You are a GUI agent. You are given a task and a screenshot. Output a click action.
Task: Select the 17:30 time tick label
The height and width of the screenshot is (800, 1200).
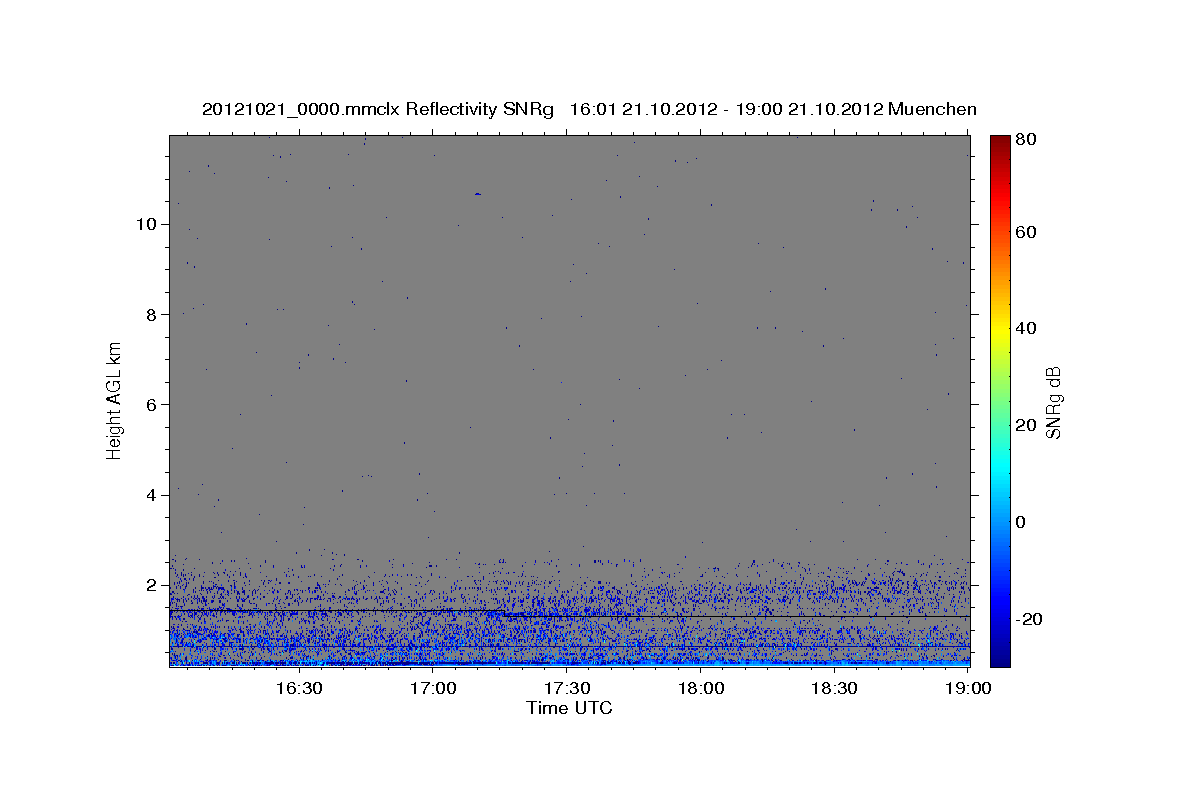coord(567,688)
